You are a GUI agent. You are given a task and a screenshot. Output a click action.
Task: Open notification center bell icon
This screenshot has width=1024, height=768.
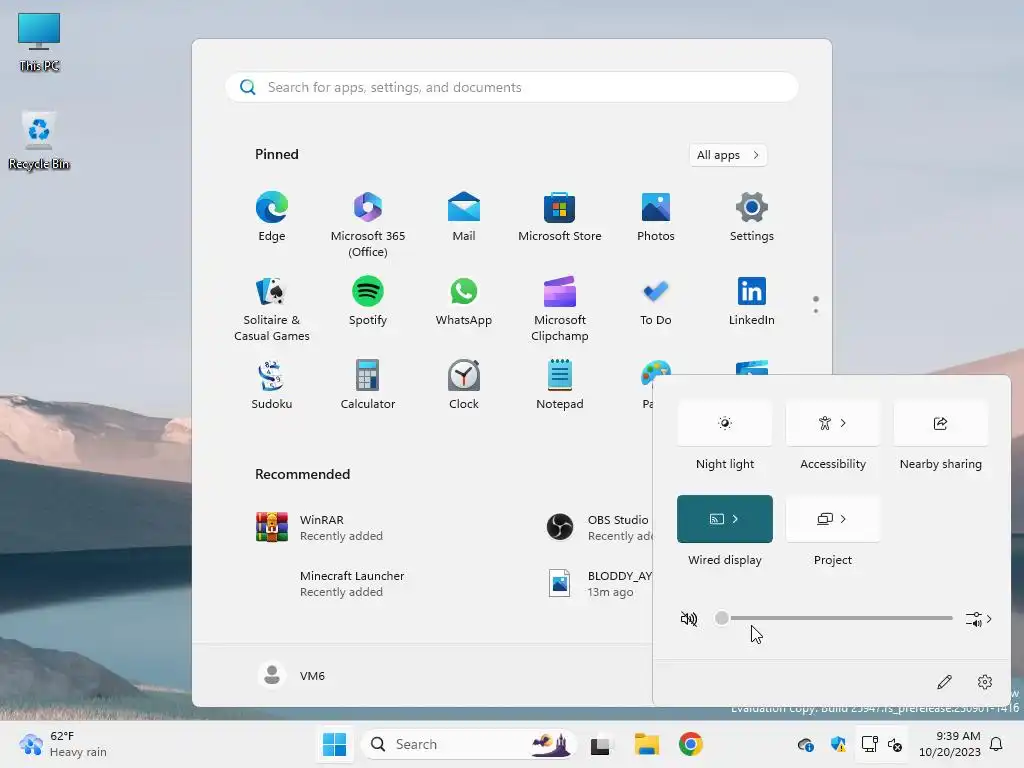pos(996,744)
